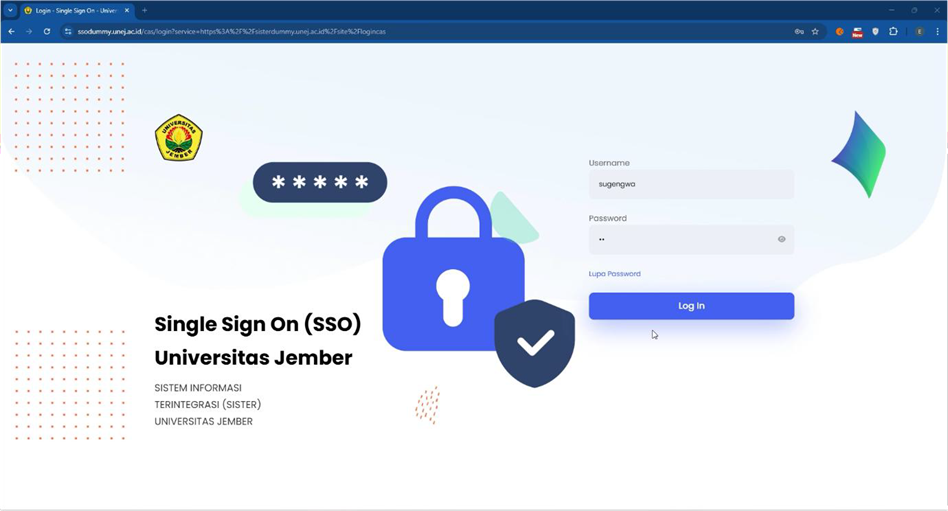
Task: Focus the Username input field
Action: point(691,184)
